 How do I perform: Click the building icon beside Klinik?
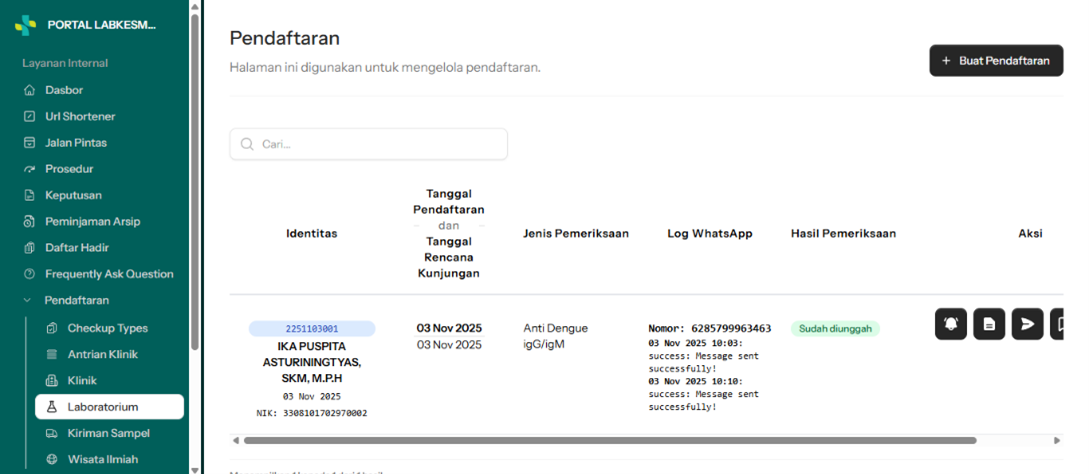(x=51, y=381)
